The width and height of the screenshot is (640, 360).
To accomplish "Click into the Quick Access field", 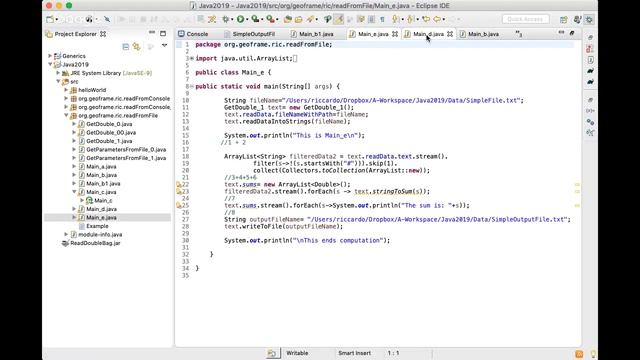I will [x=525, y=19].
